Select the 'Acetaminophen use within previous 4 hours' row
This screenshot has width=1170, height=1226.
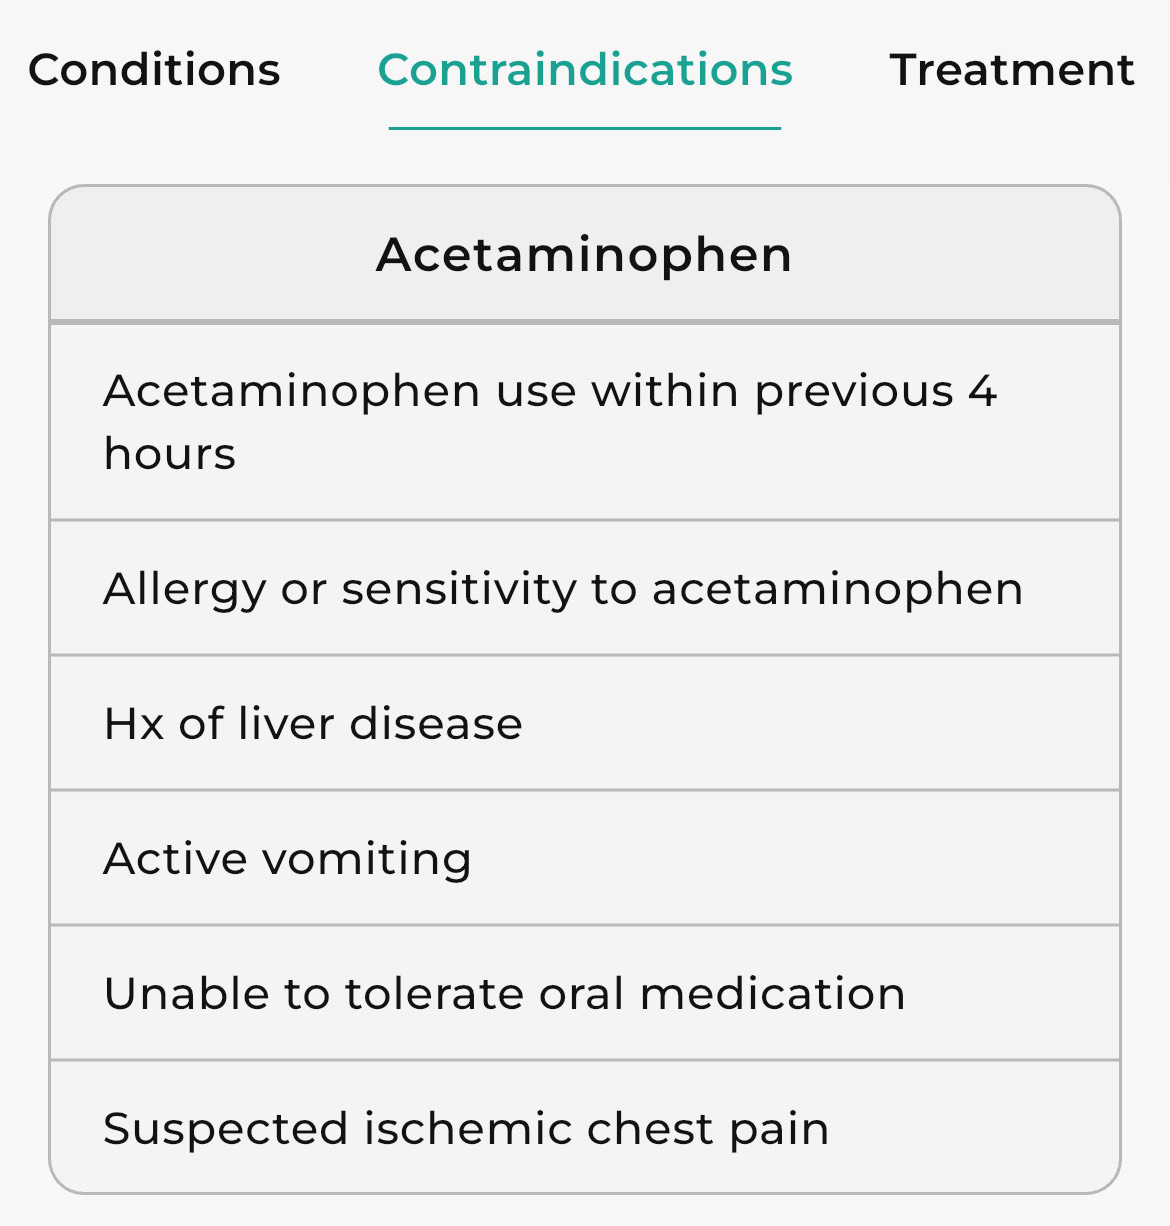click(585, 421)
